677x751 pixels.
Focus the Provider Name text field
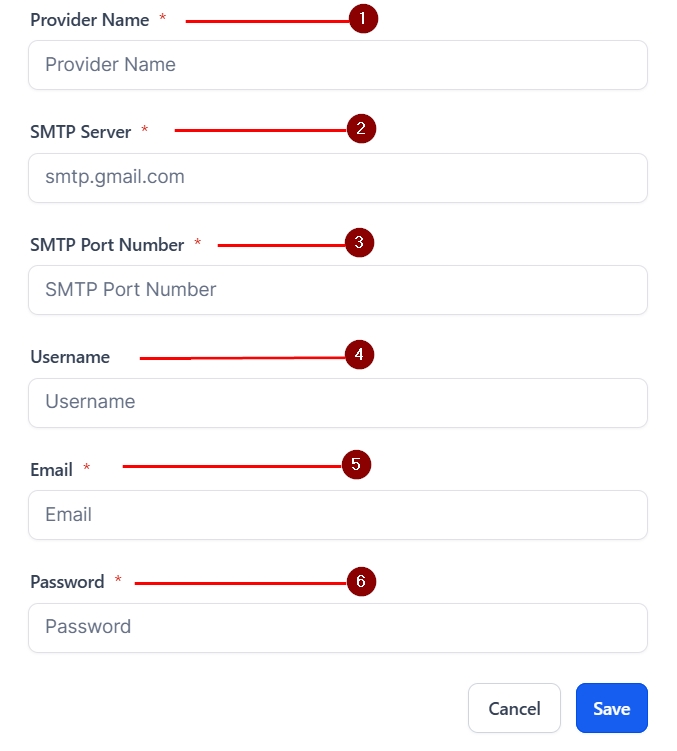tap(338, 65)
